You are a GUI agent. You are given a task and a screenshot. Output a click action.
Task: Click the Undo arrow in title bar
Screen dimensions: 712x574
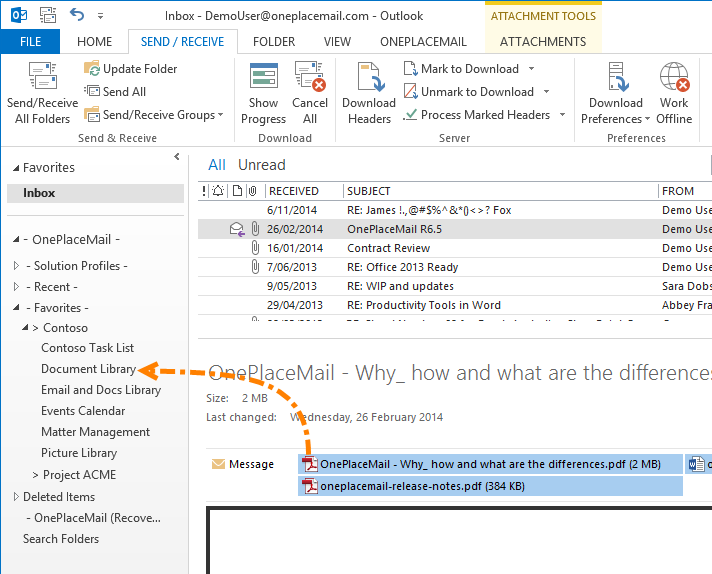pos(78,14)
